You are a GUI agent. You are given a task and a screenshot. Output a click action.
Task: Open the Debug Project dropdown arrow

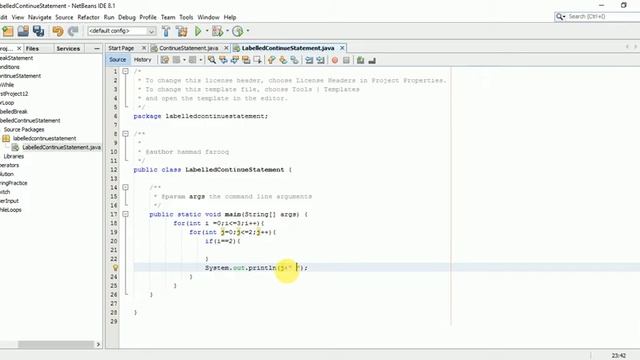[227, 31]
